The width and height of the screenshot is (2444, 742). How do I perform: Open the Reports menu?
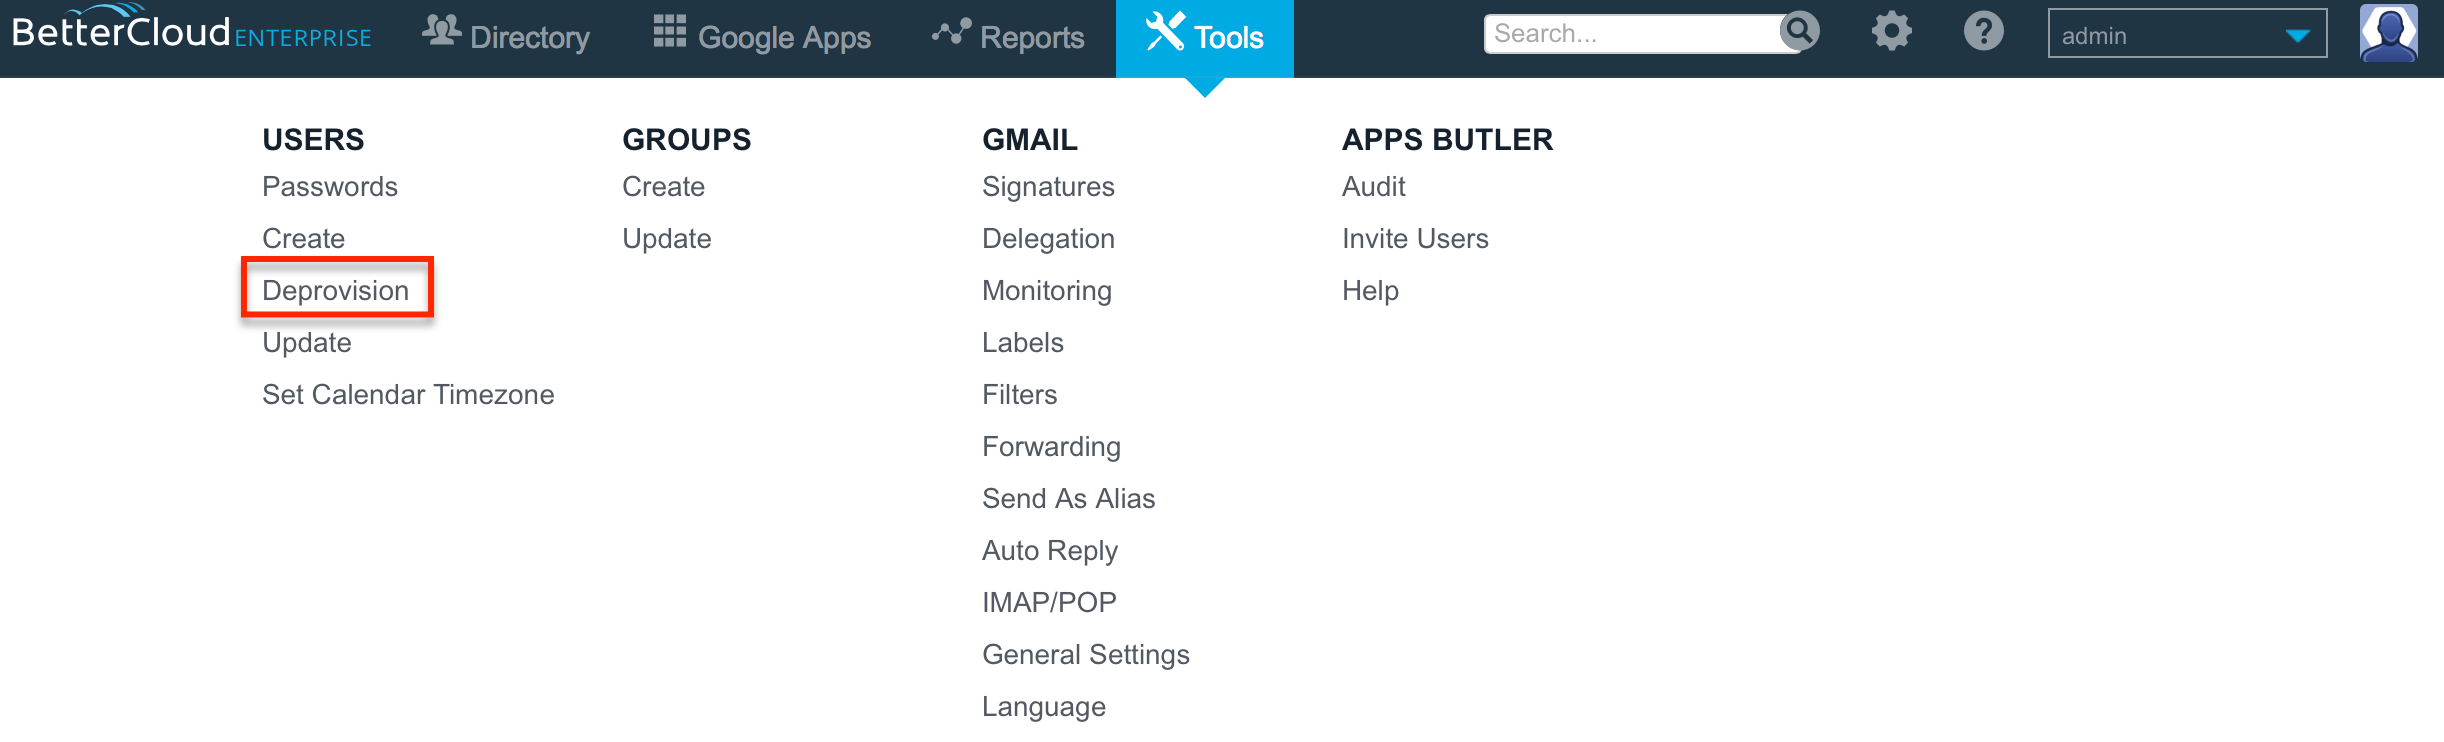pyautogui.click(x=1008, y=36)
